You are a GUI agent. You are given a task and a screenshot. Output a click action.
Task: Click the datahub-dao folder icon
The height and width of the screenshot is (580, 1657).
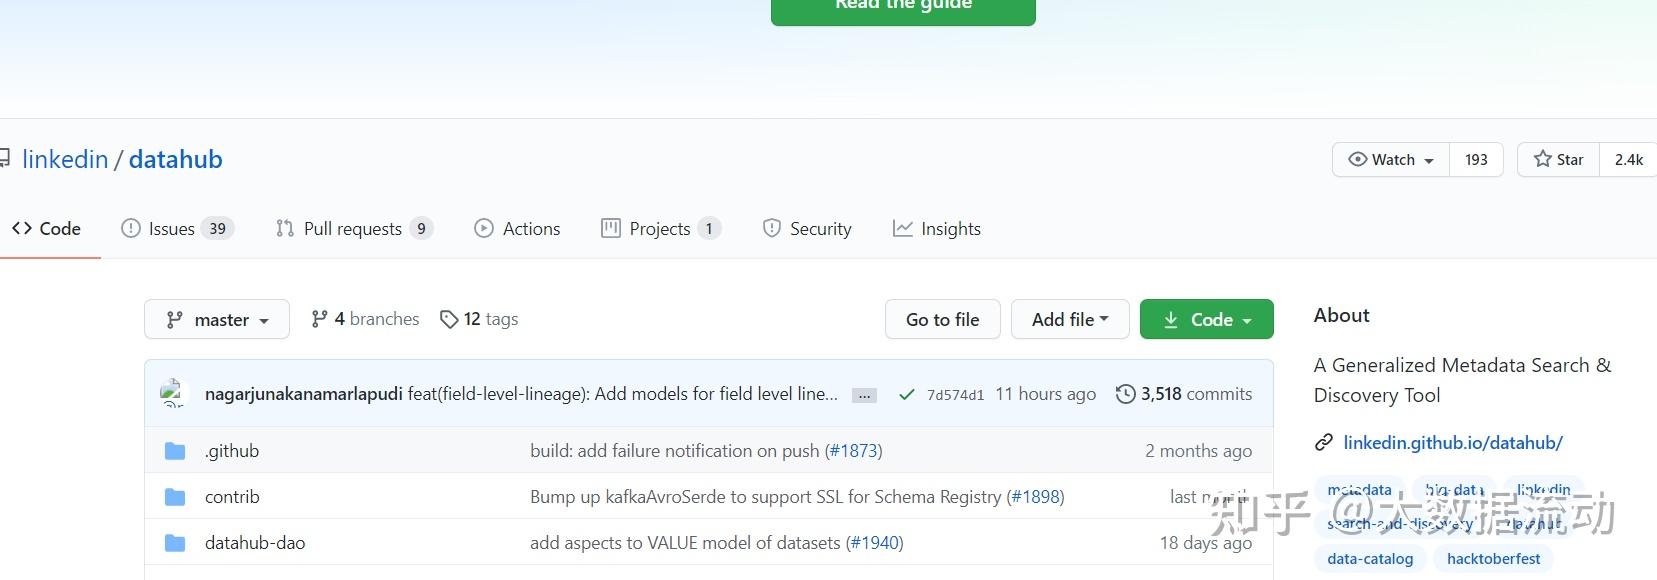tap(175, 543)
